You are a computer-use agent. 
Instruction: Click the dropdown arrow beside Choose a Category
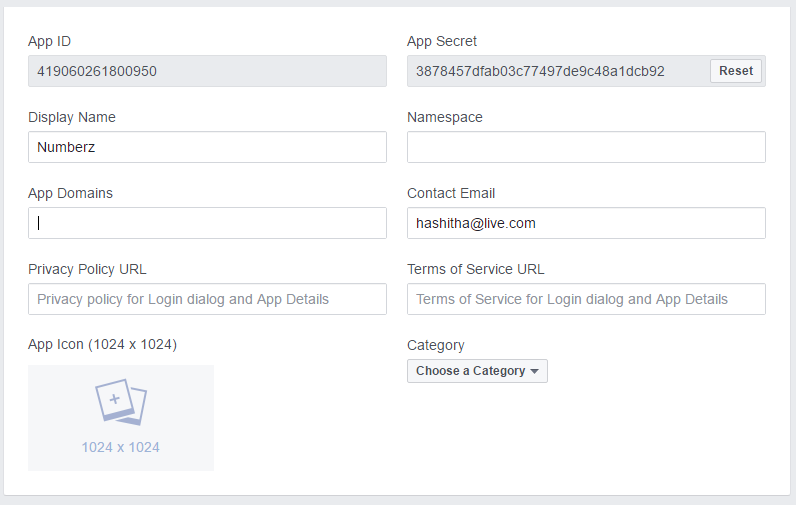534,372
